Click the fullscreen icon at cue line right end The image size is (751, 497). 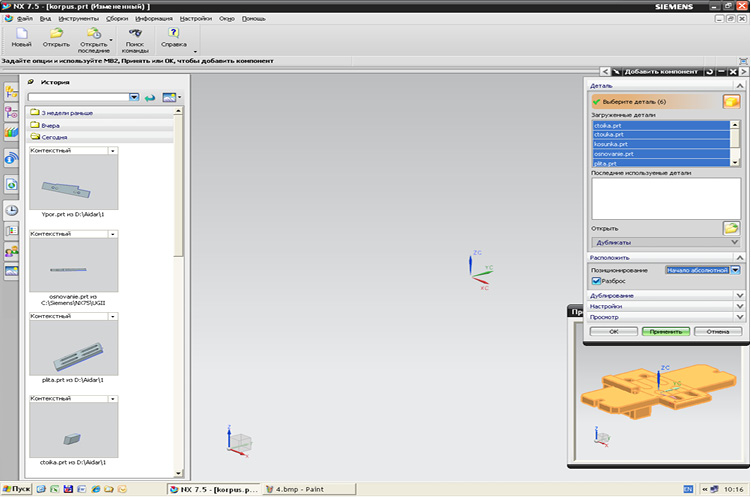click(743, 61)
